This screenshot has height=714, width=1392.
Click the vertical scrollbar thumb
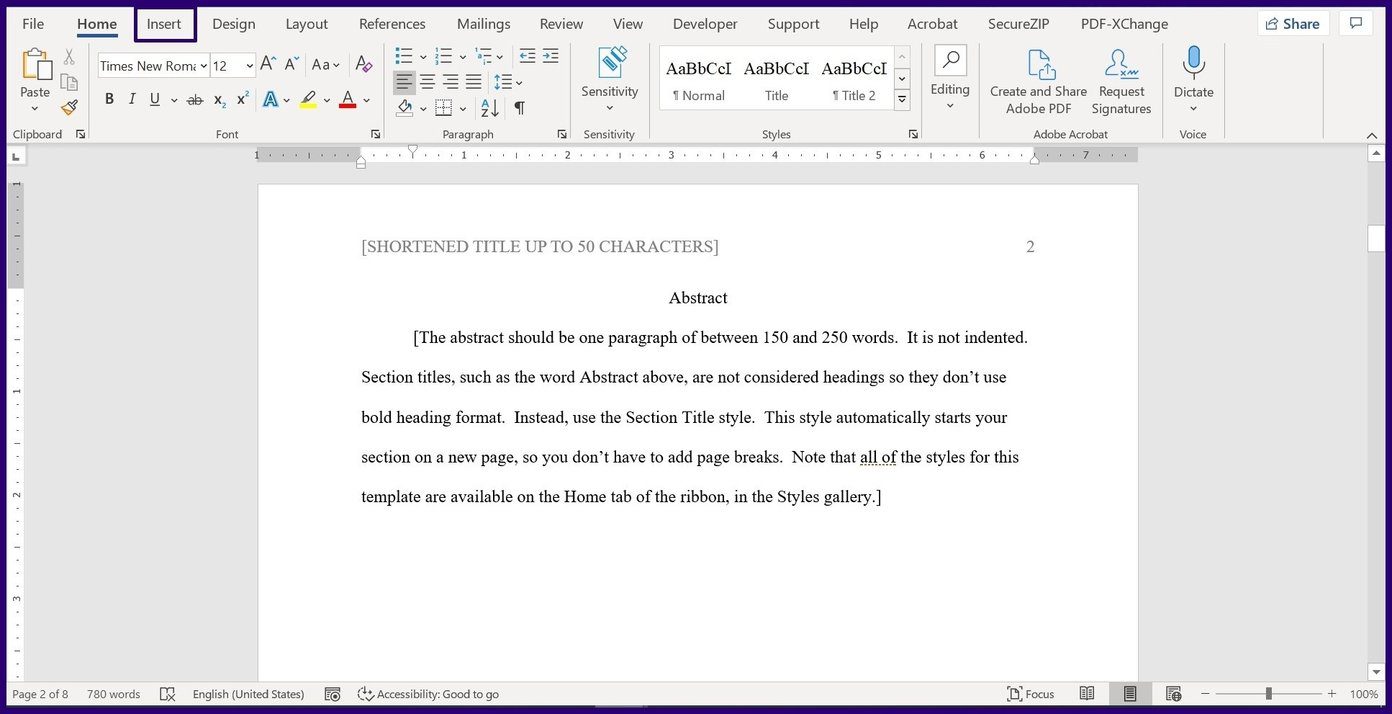pyautogui.click(x=1377, y=238)
